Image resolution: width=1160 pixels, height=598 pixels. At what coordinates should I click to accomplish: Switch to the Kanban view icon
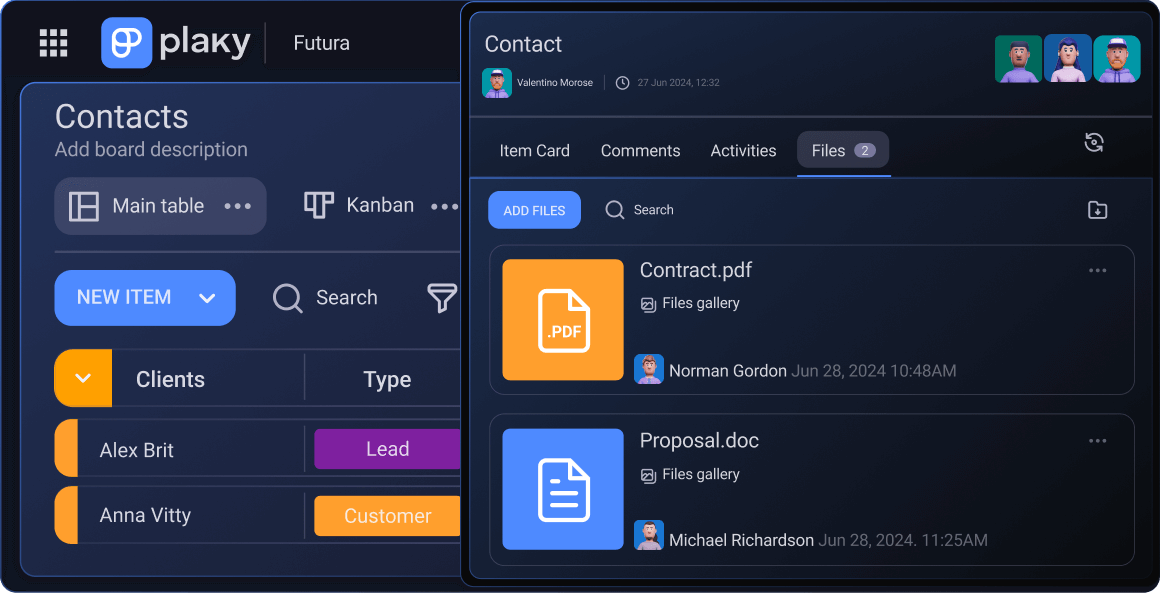pyautogui.click(x=318, y=205)
